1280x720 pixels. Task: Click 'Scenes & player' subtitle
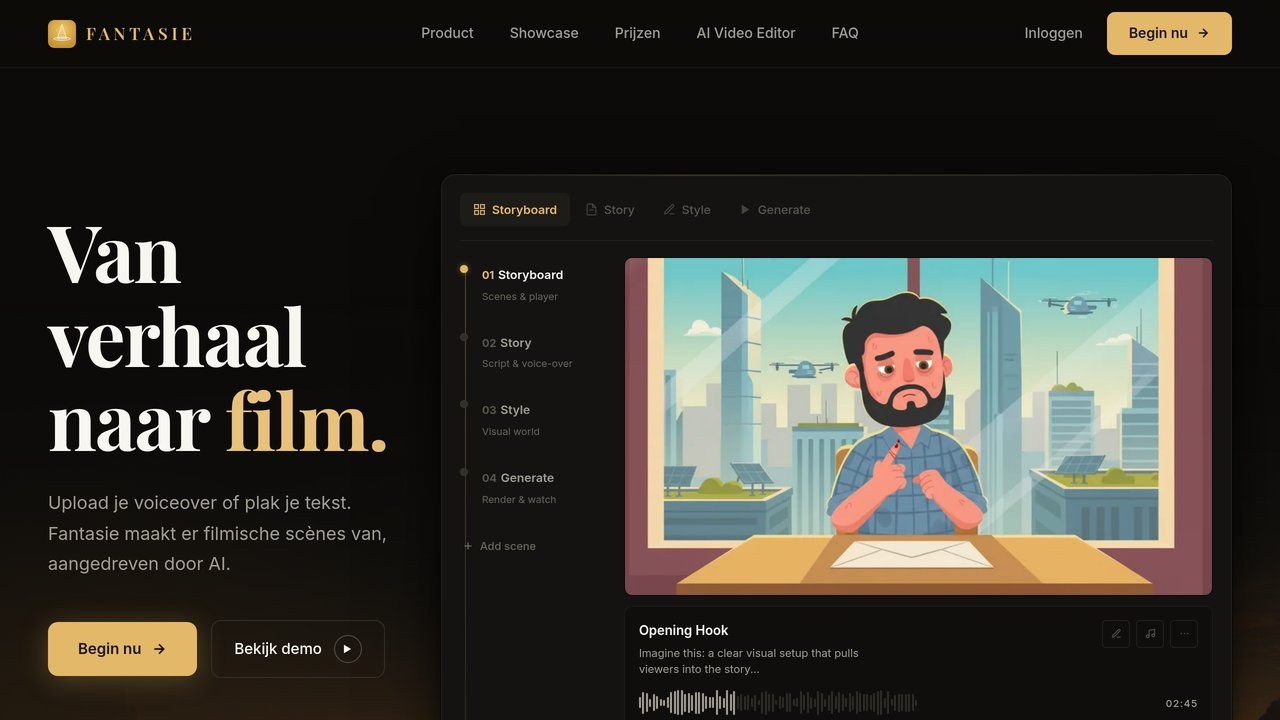click(520, 297)
